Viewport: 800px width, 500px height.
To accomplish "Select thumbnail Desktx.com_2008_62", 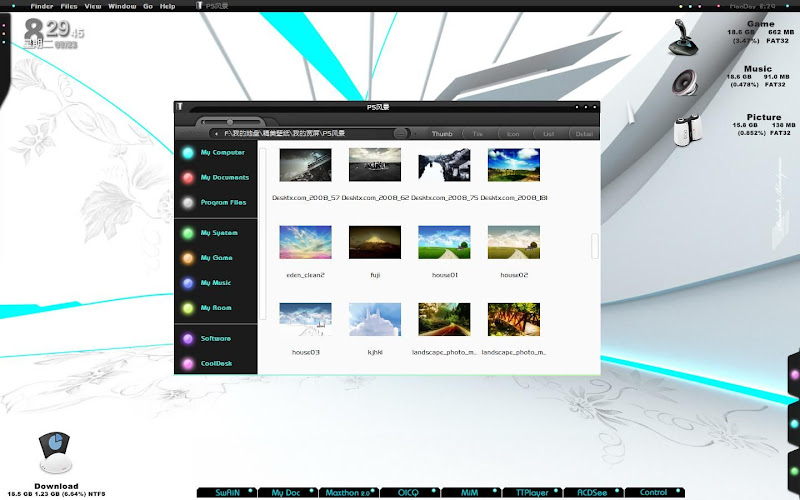I will tap(374, 165).
